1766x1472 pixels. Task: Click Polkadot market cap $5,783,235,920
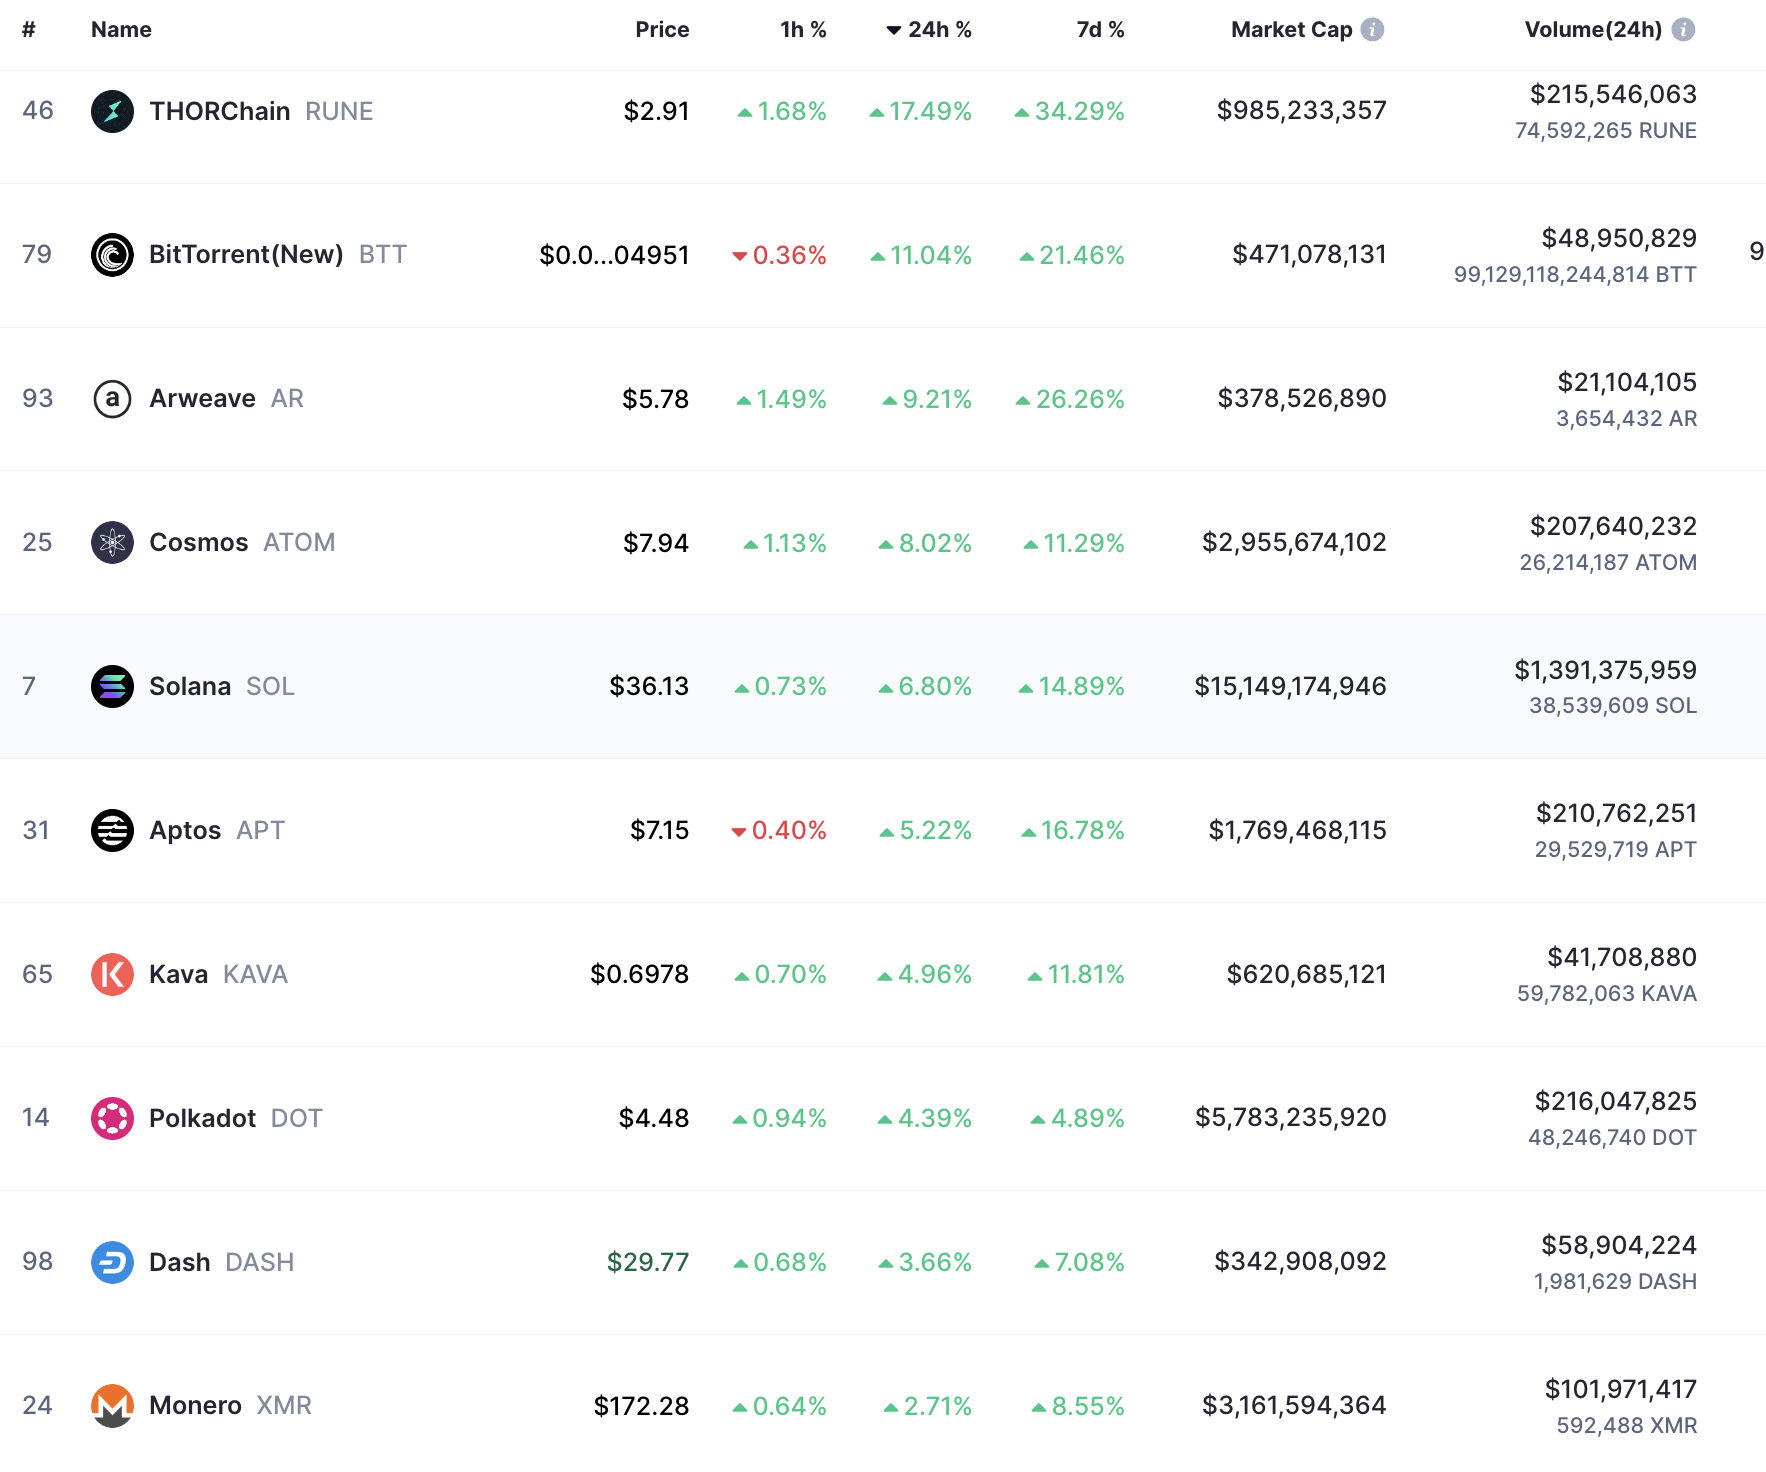(1291, 1117)
